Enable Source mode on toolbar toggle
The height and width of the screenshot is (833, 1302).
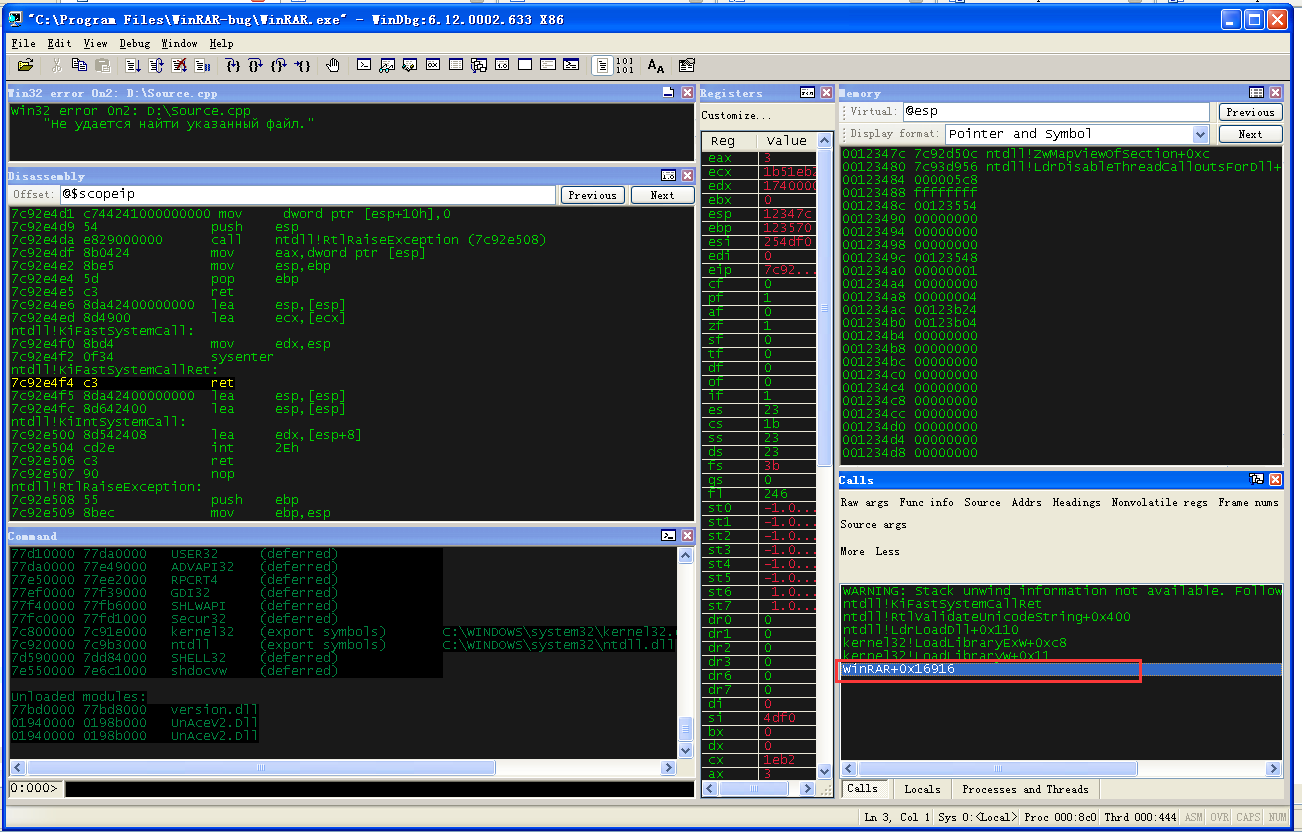(602, 65)
